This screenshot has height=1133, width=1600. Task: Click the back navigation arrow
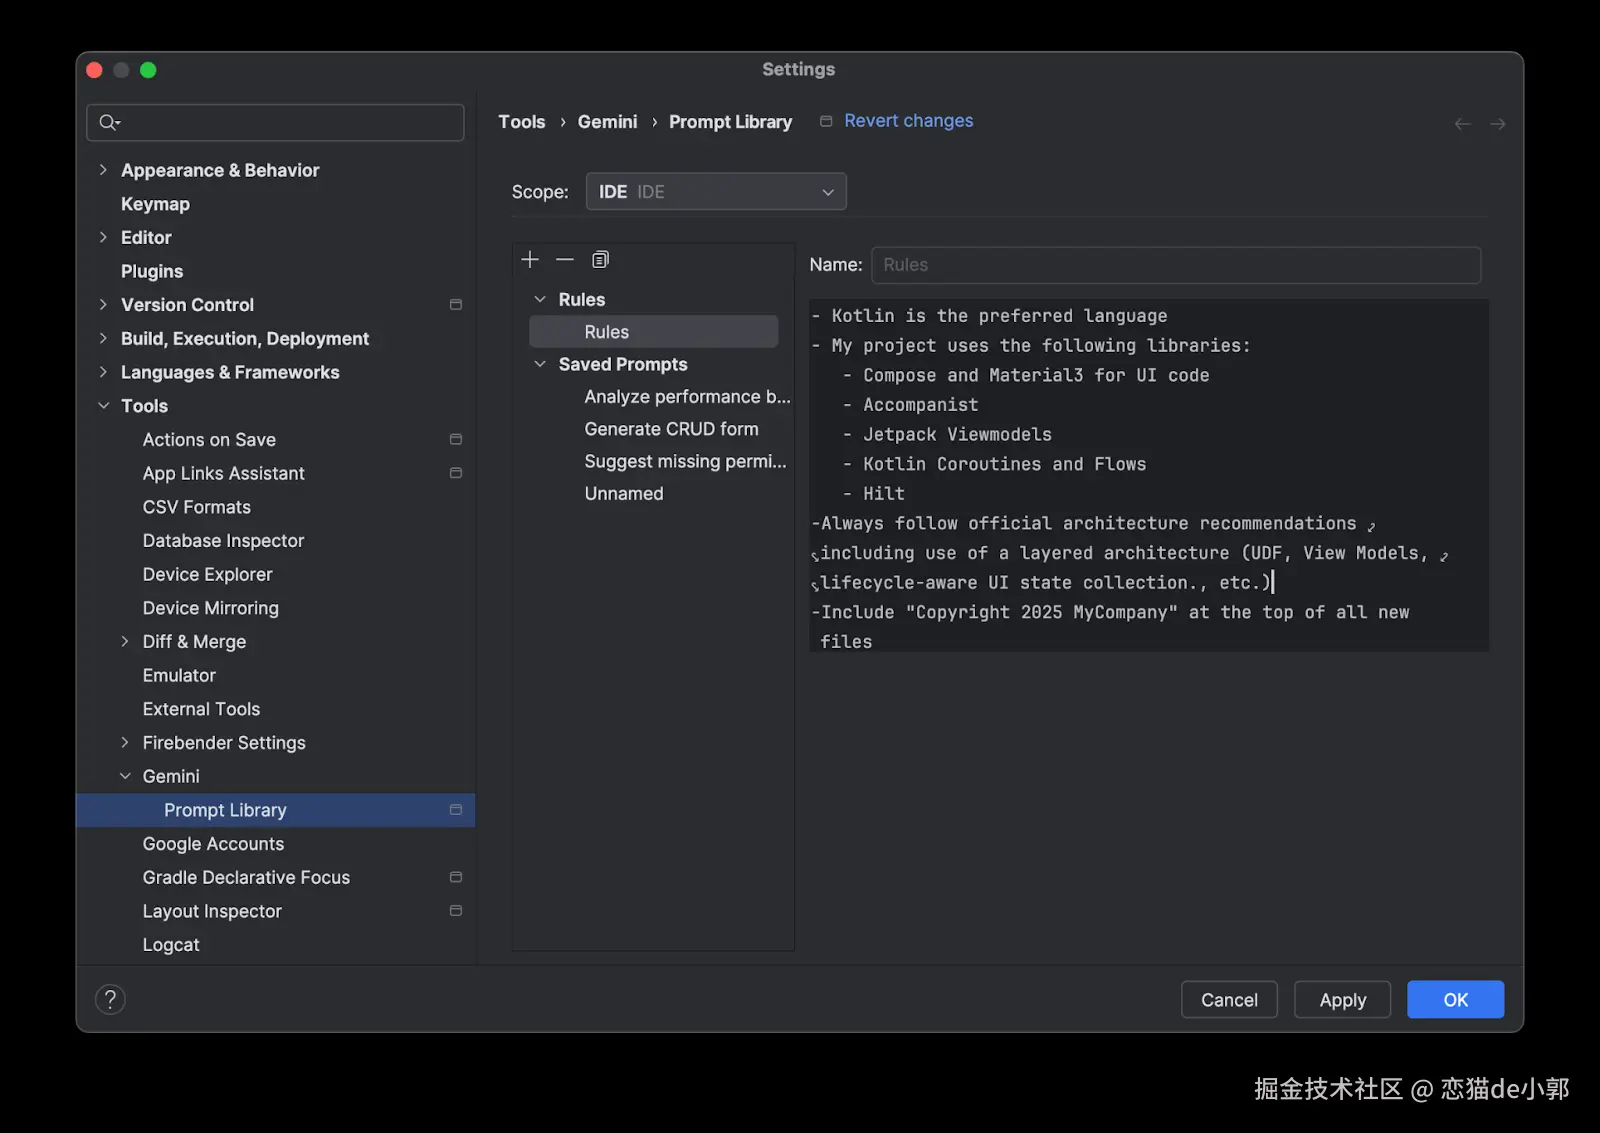coord(1462,124)
